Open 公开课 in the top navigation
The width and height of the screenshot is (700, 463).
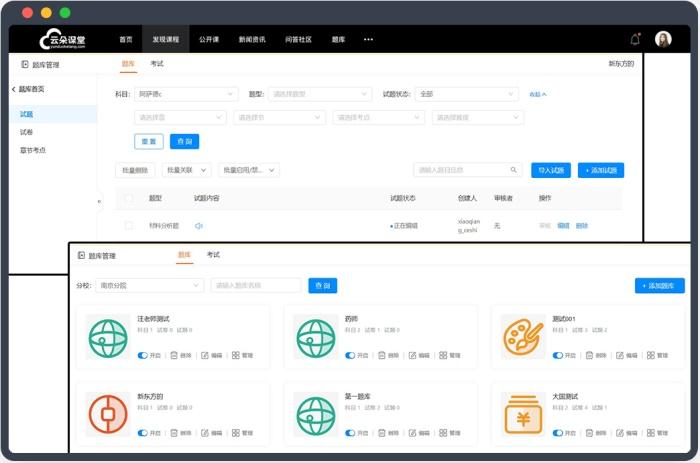[x=209, y=39]
